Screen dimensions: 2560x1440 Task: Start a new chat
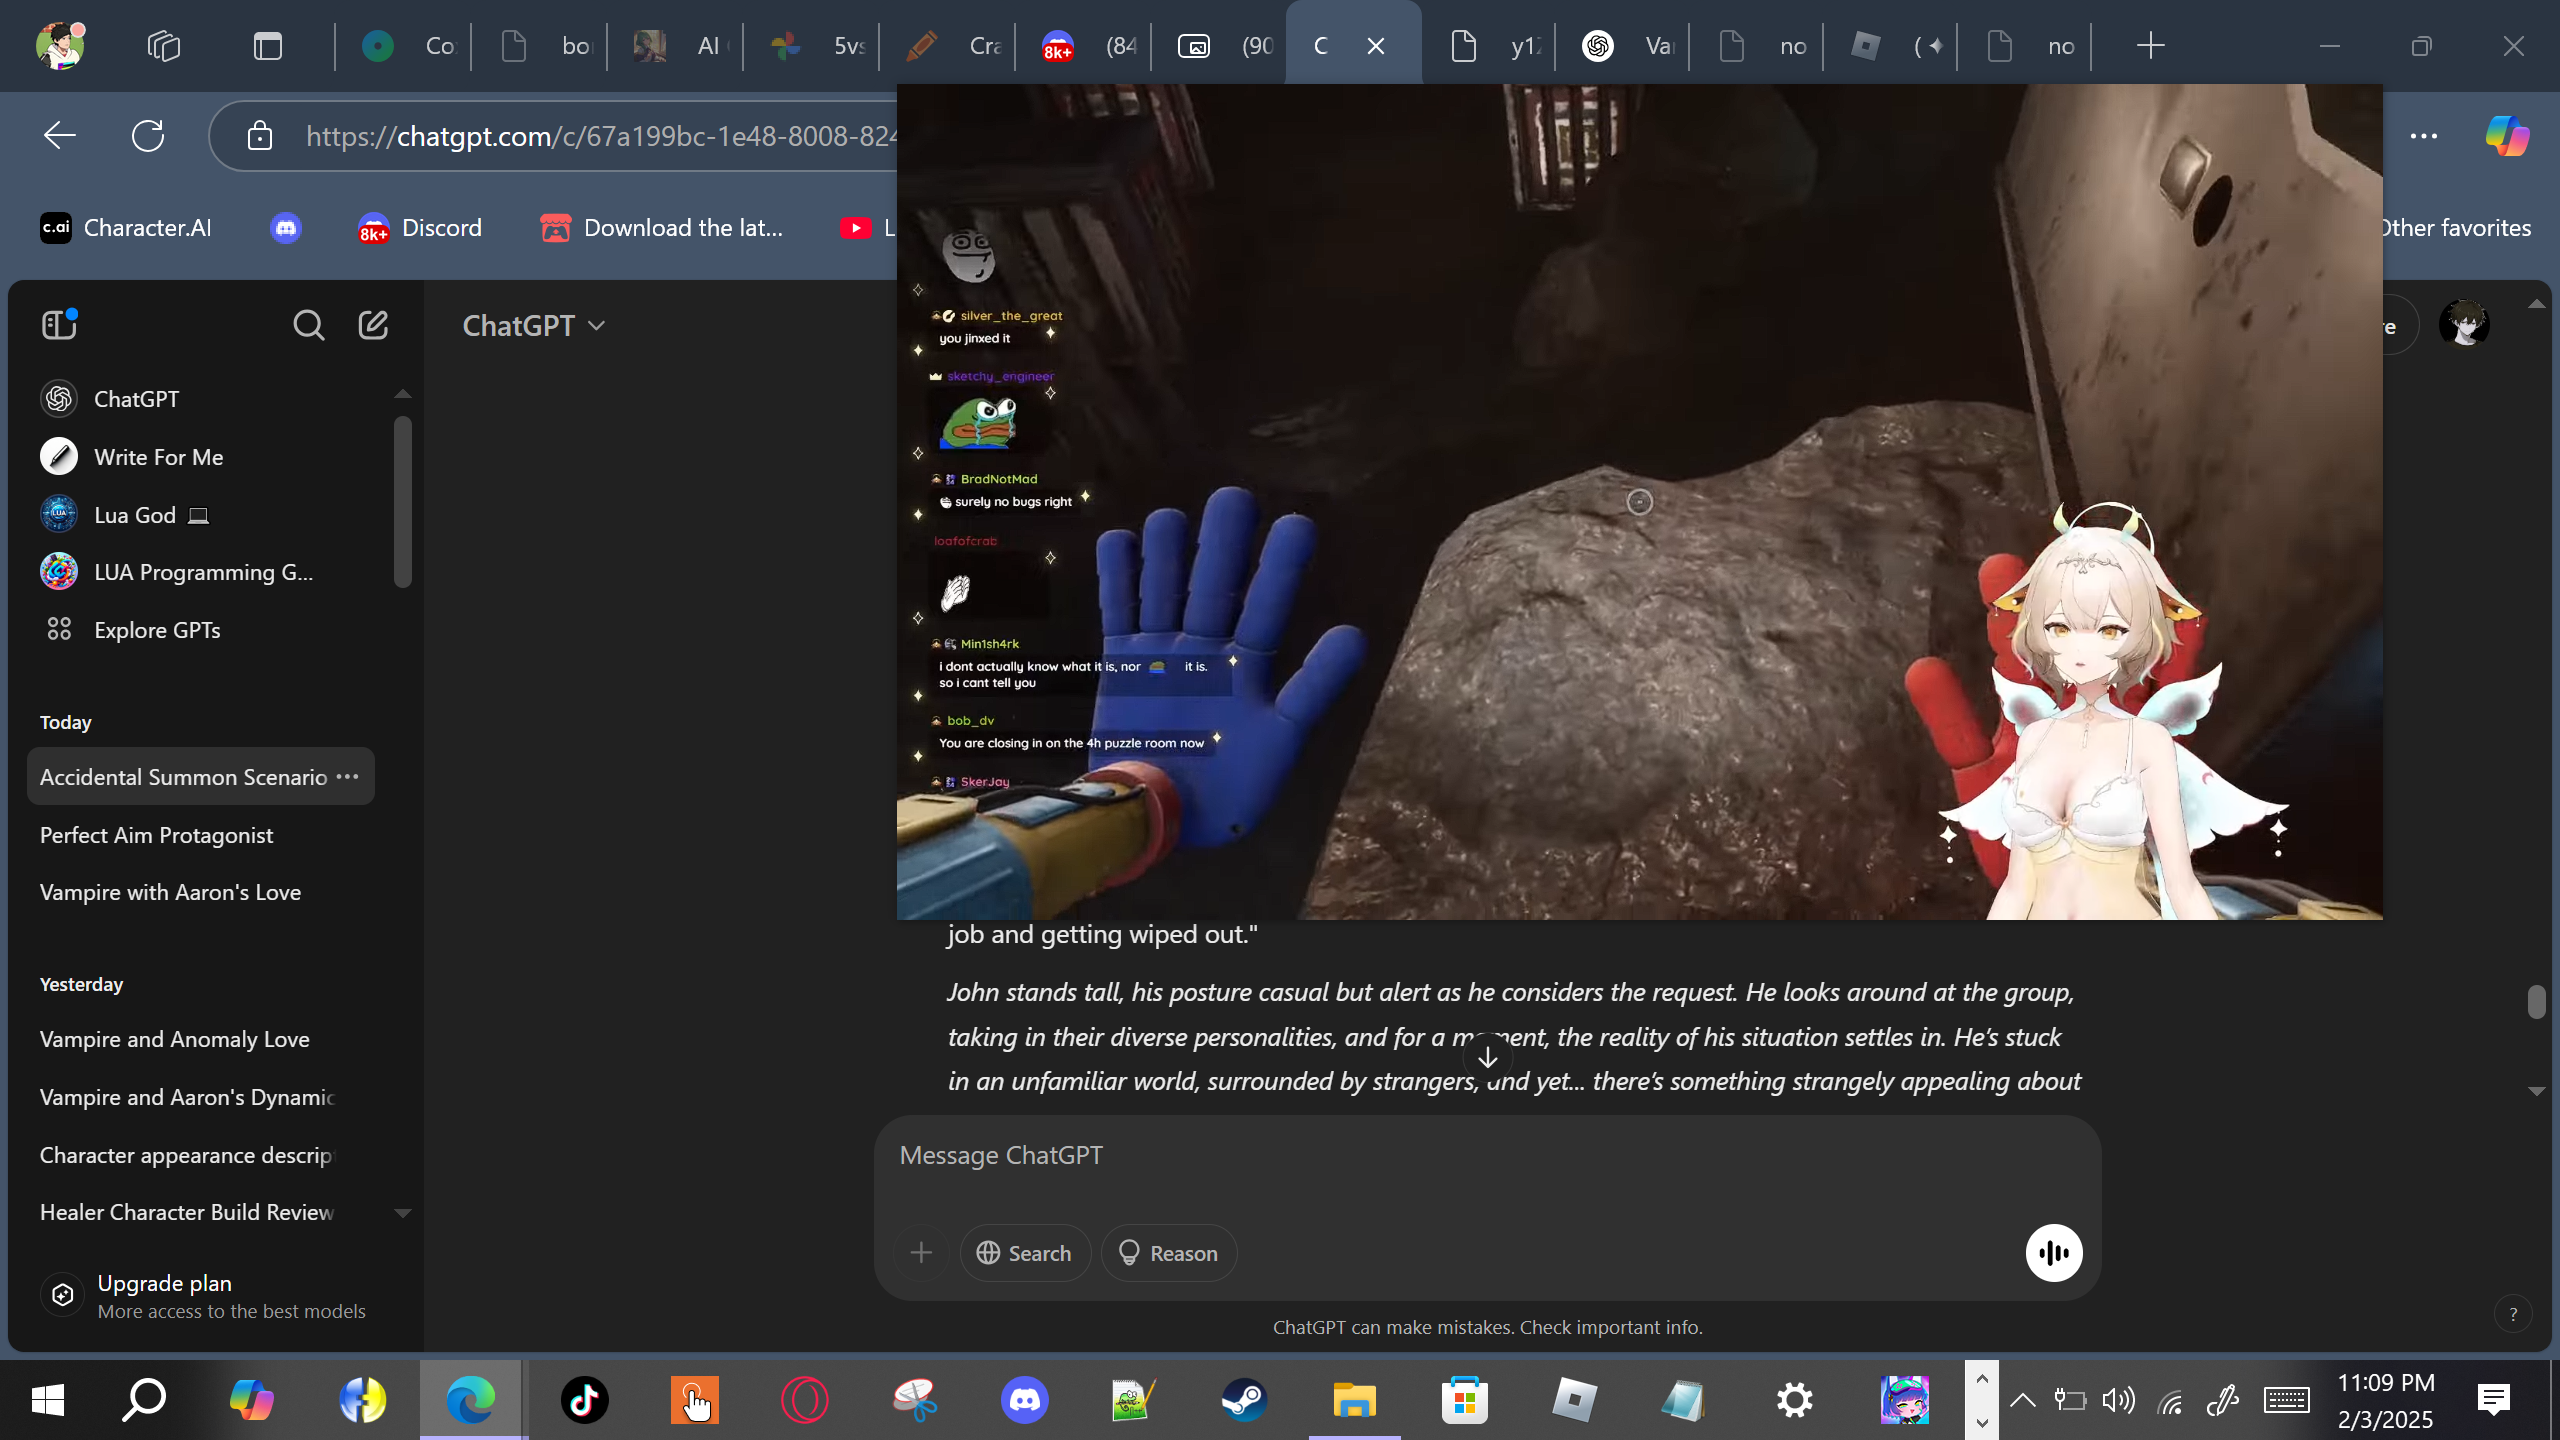click(373, 325)
